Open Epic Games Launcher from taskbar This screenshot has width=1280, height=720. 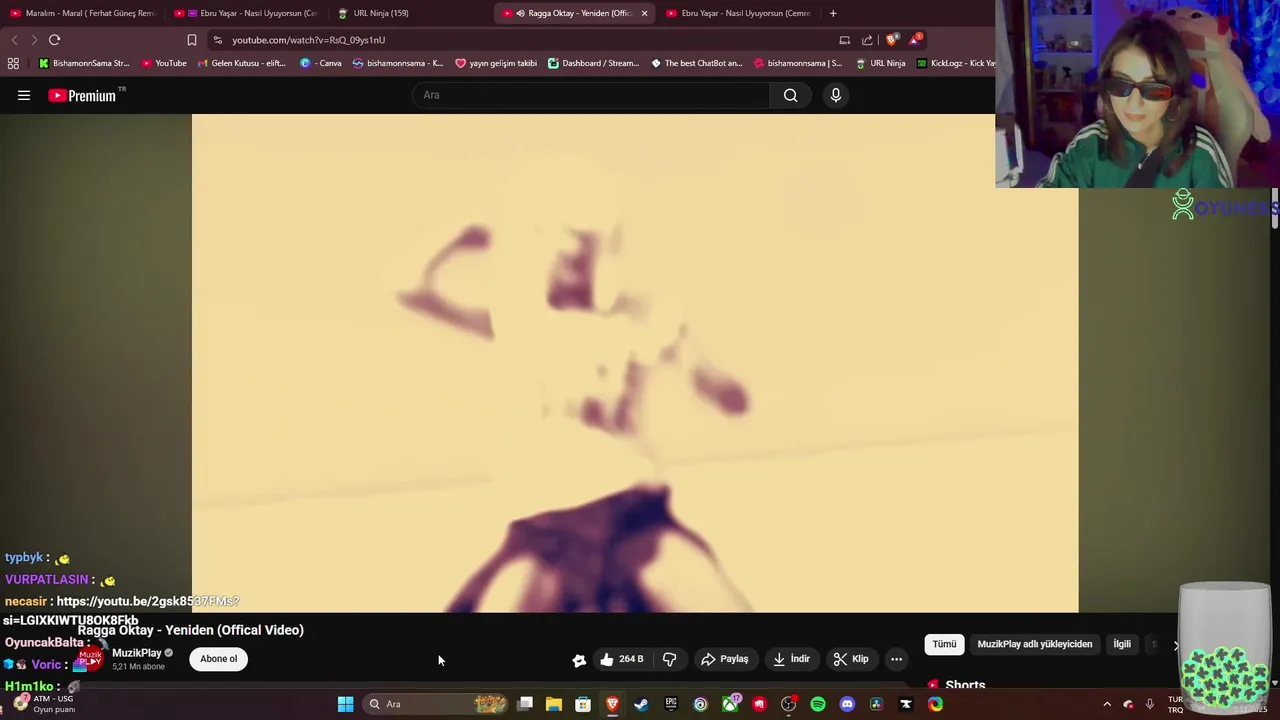pyautogui.click(x=671, y=704)
